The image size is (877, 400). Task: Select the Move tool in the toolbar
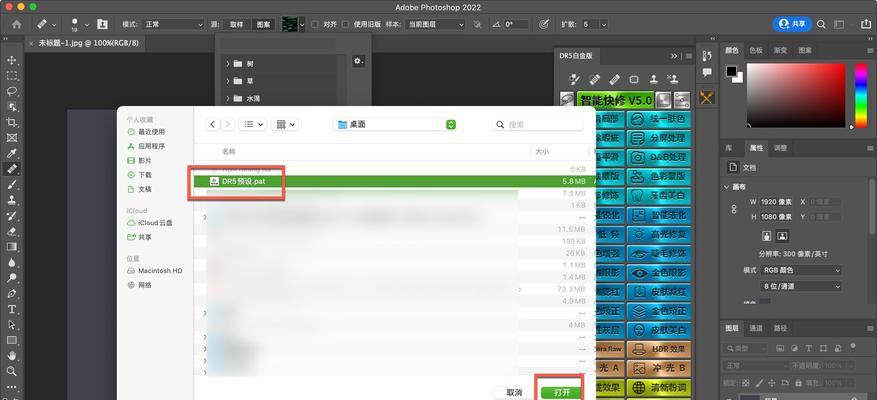(12, 60)
